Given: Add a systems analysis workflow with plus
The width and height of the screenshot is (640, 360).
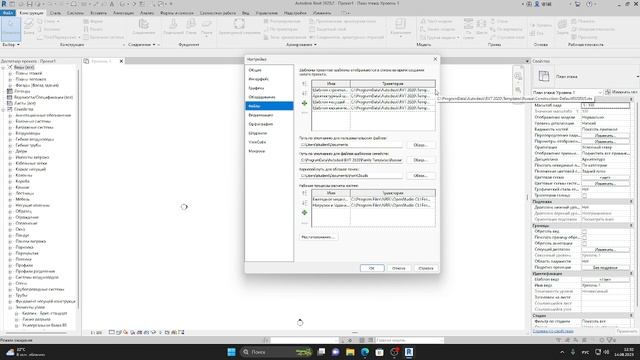Looking at the screenshot, I should pos(304,213).
